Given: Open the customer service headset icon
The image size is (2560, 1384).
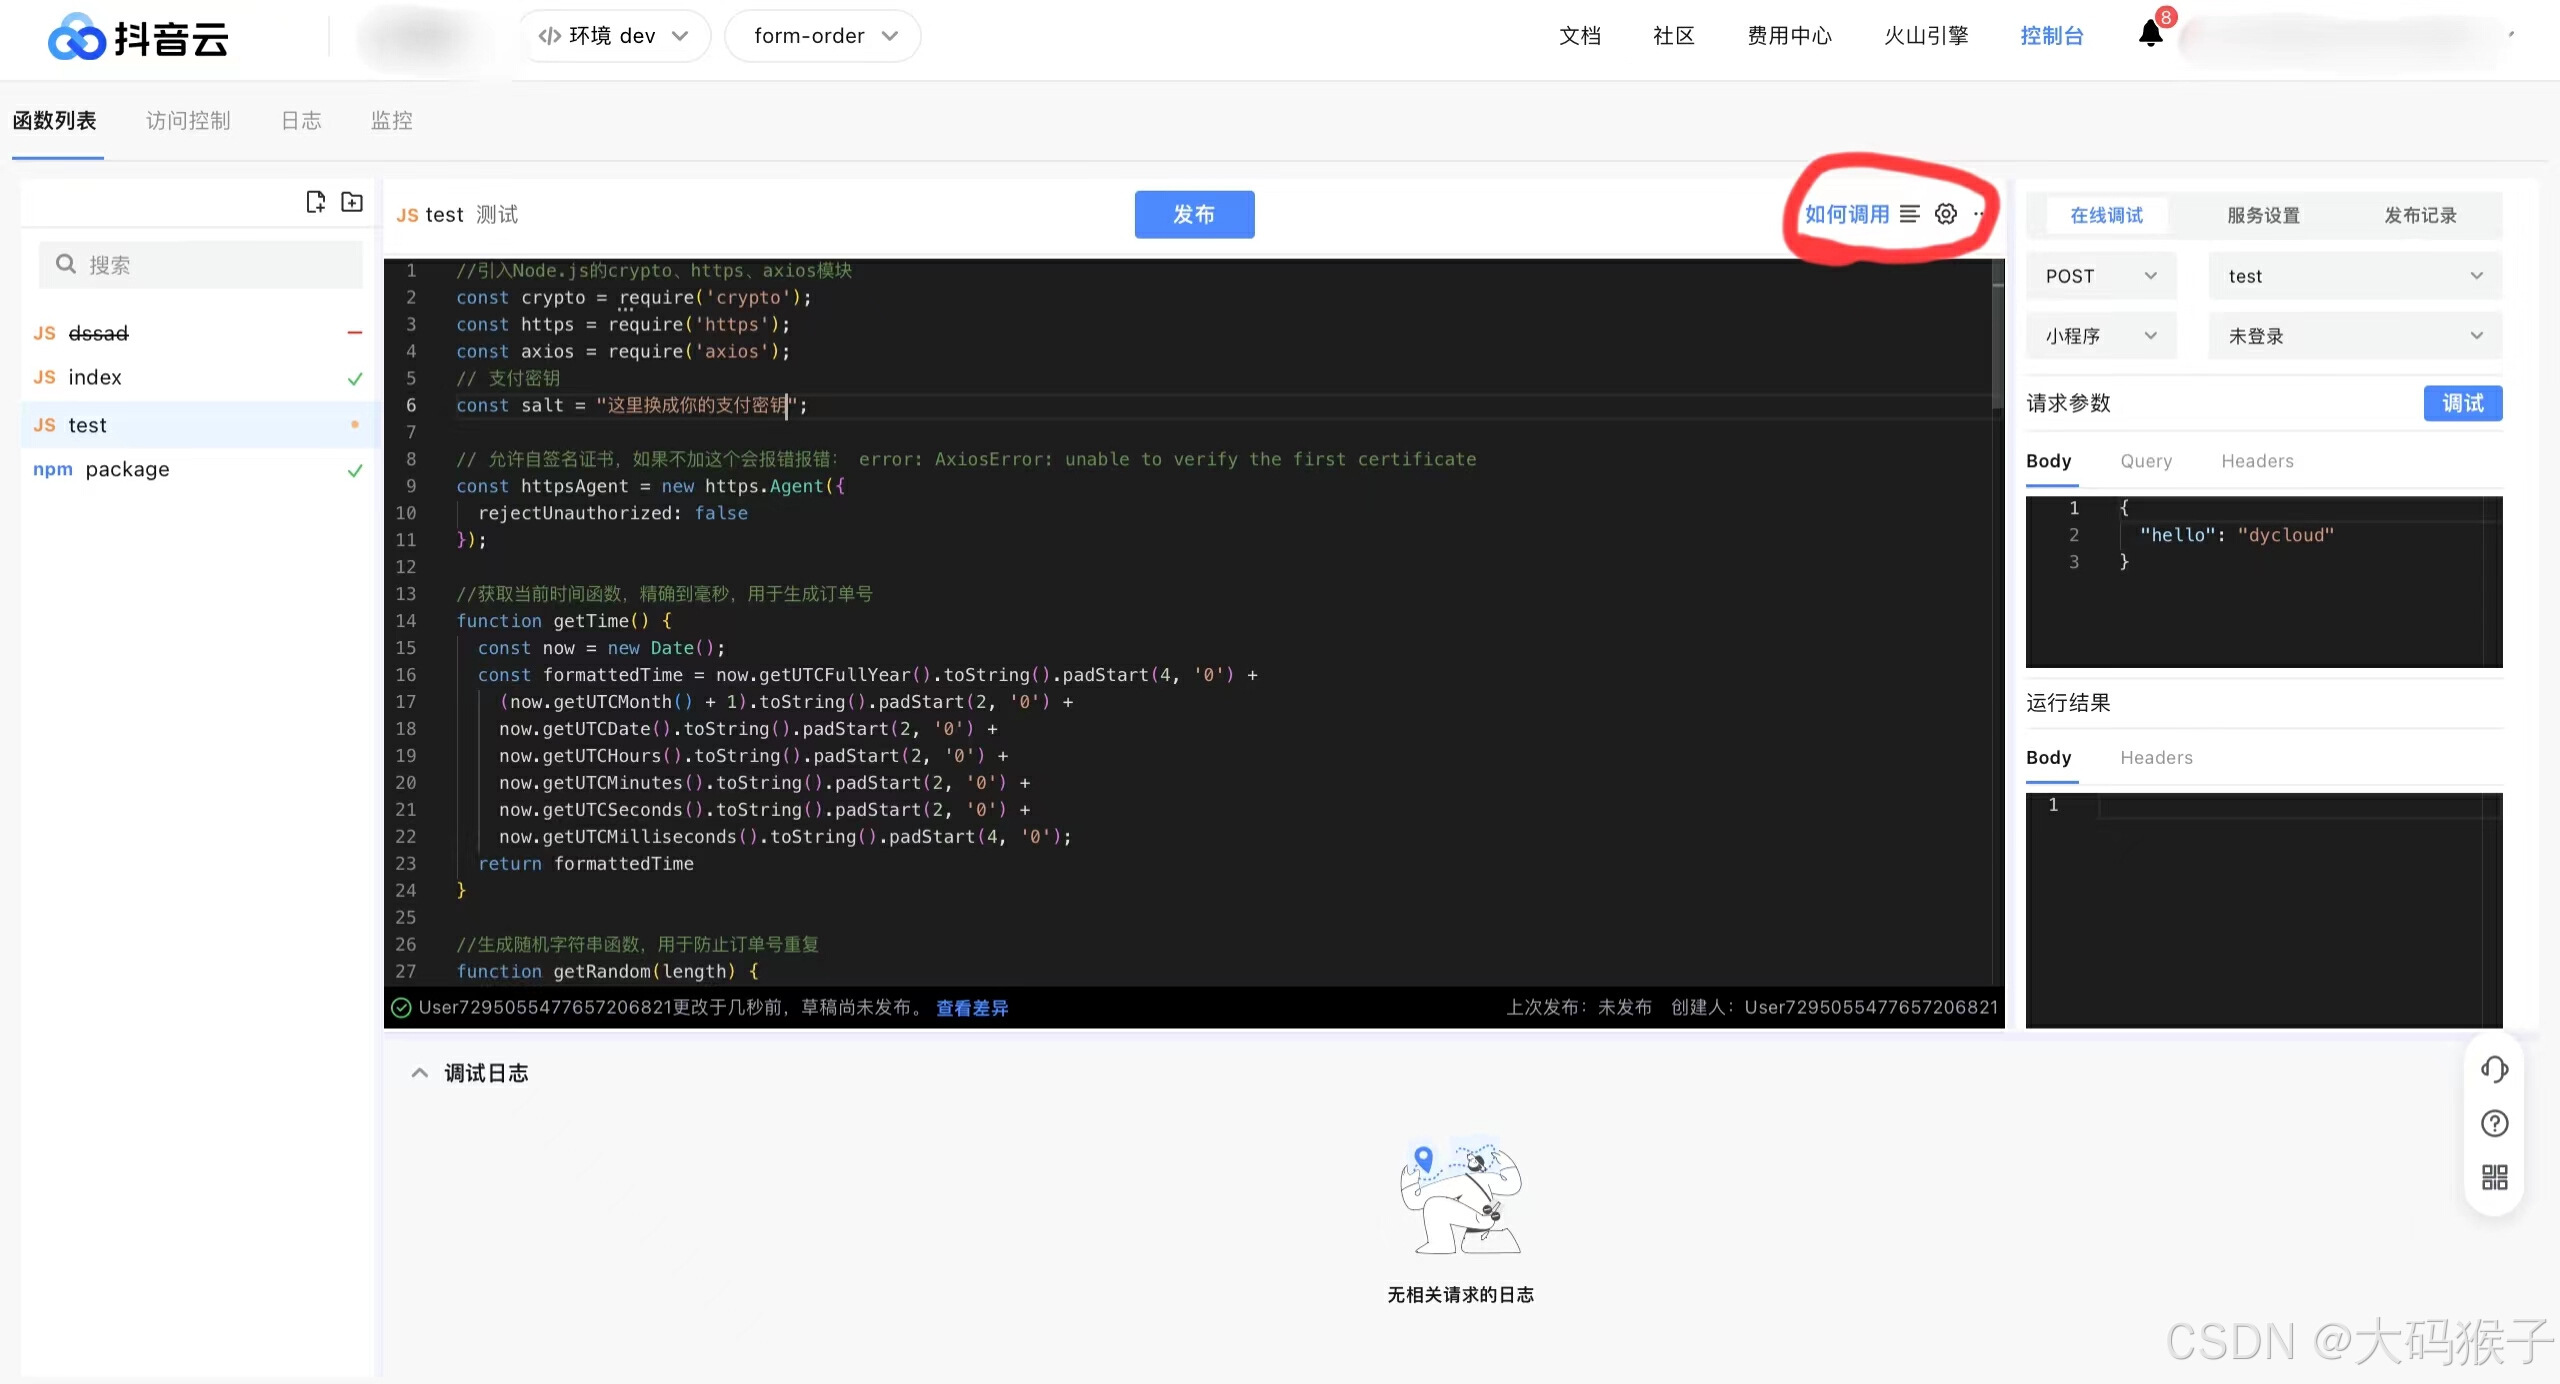Looking at the screenshot, I should click(2494, 1069).
